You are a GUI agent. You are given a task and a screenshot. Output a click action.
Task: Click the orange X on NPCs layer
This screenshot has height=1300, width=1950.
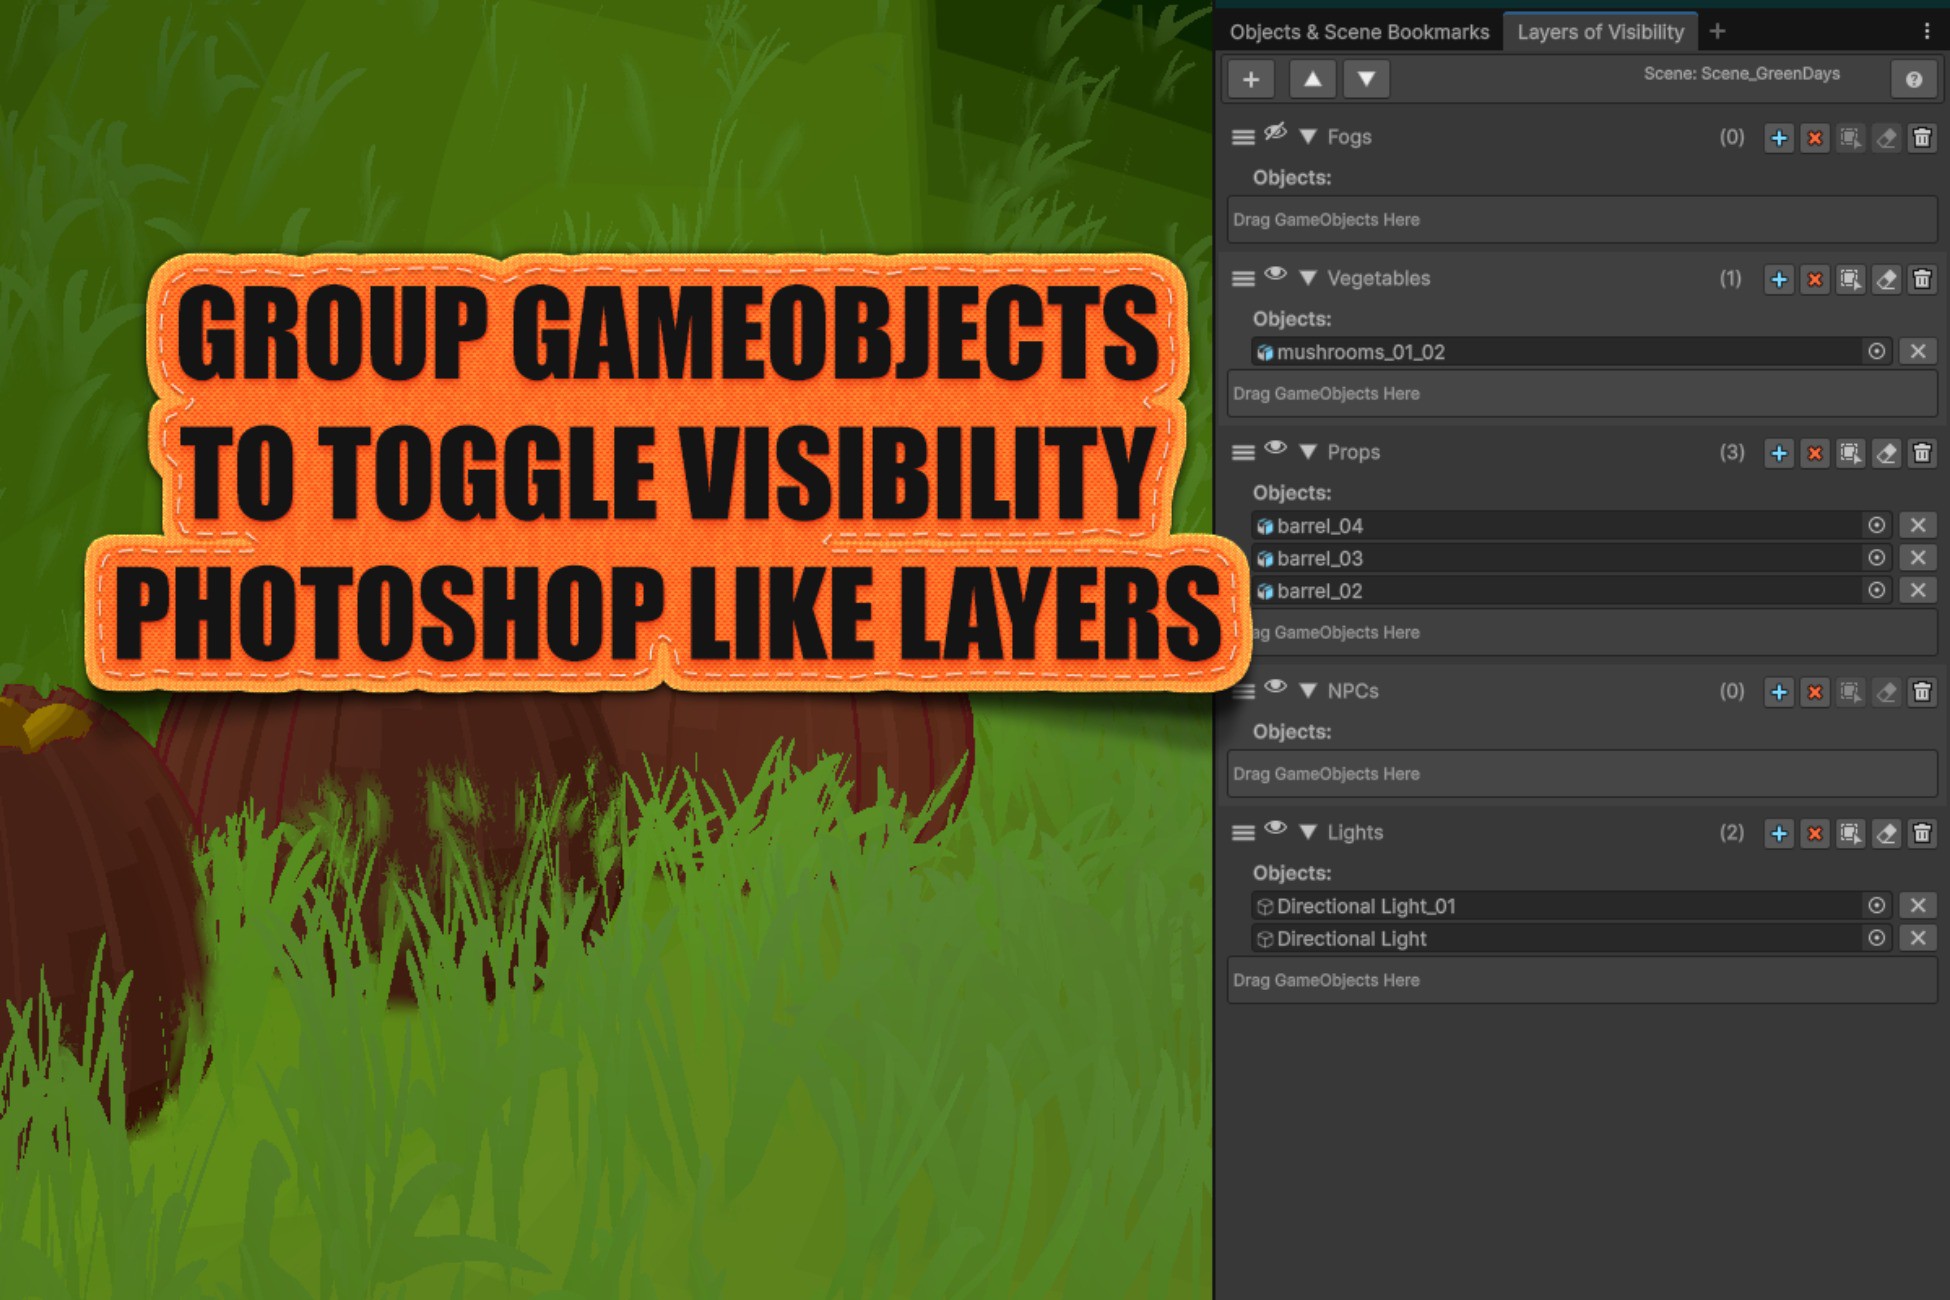[x=1814, y=692]
